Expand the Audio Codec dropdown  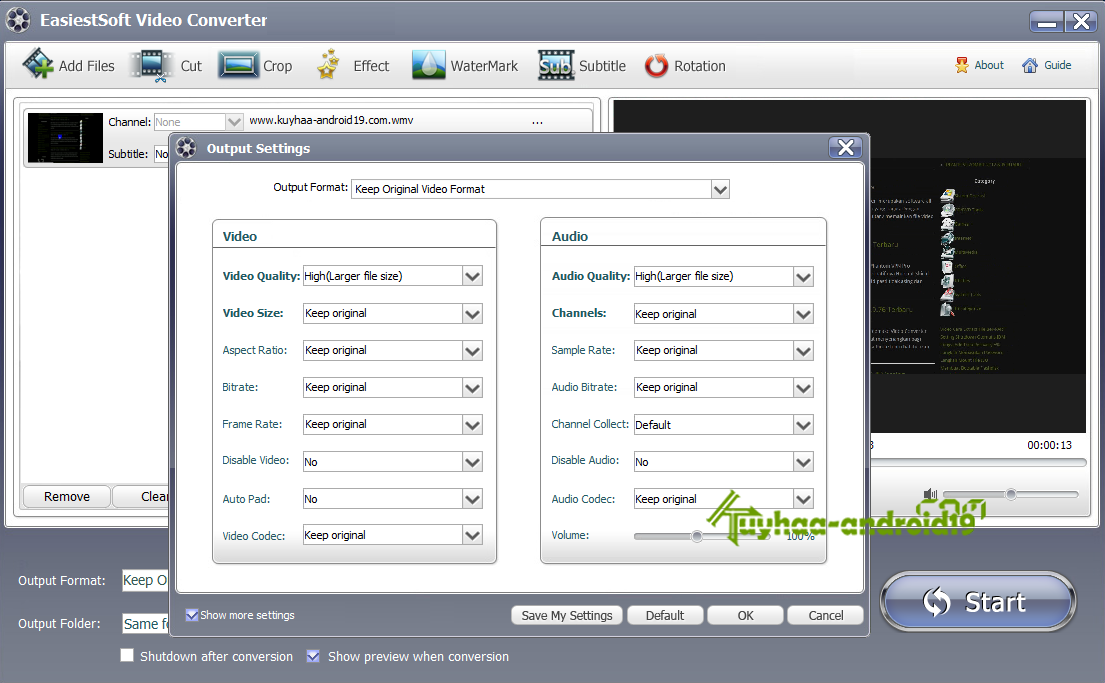pyautogui.click(x=803, y=499)
